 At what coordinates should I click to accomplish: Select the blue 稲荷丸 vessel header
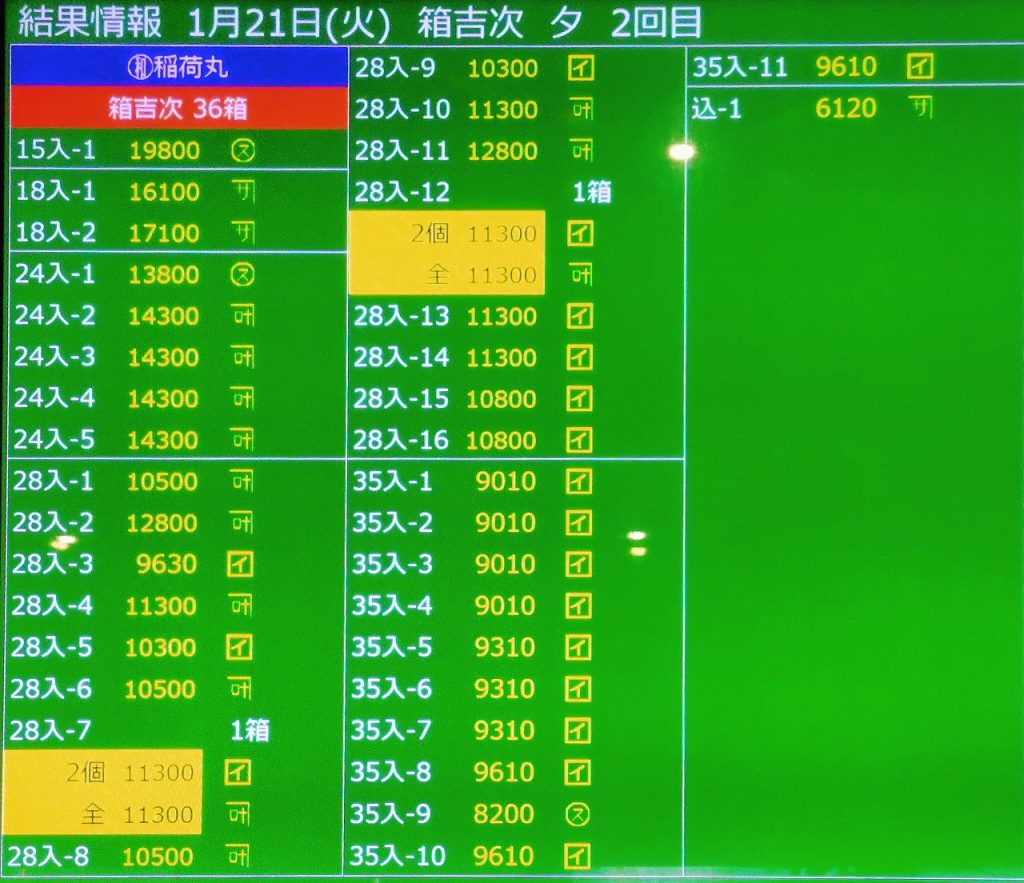179,68
